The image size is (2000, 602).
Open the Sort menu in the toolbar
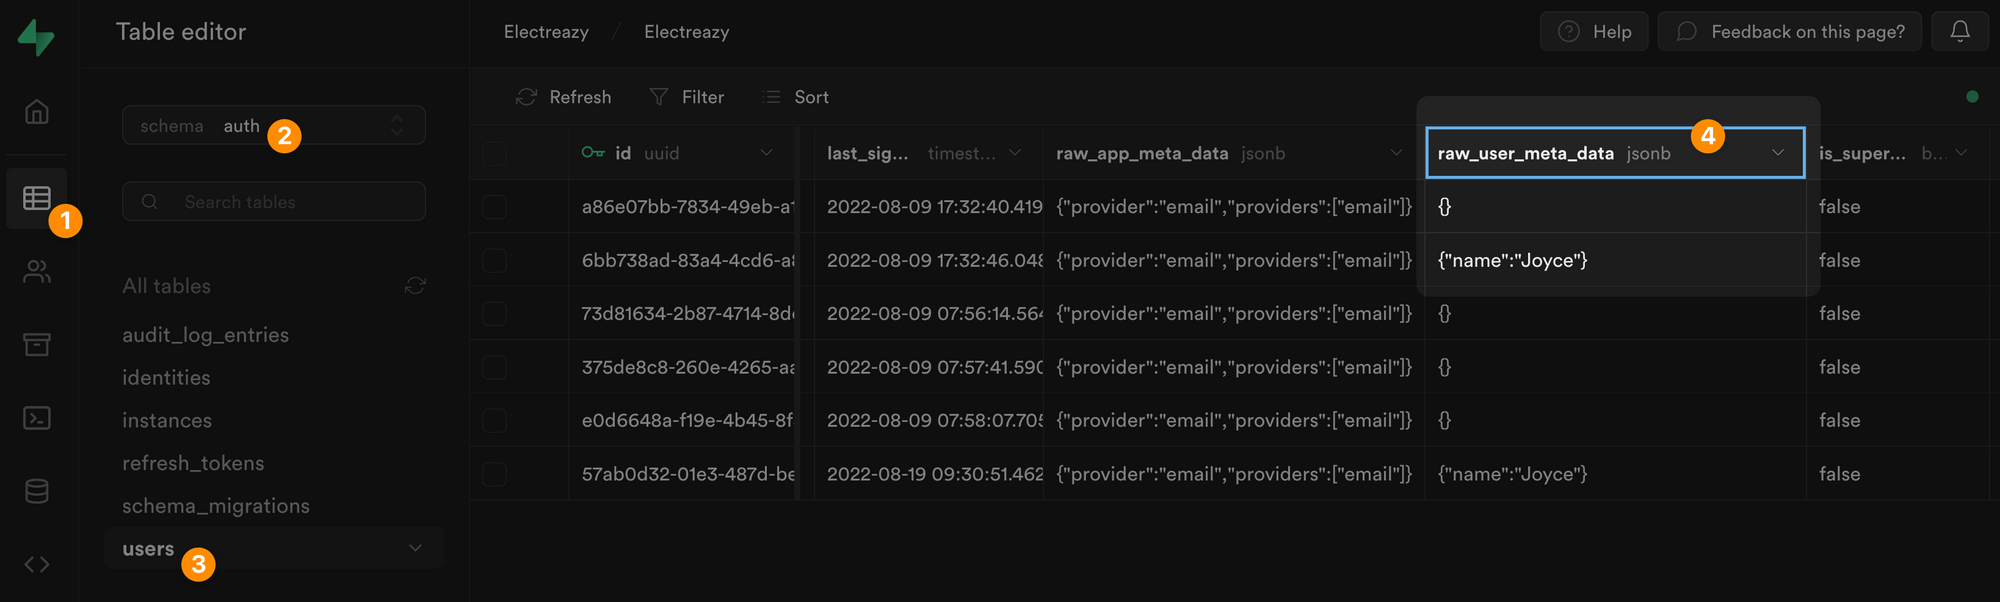[795, 96]
